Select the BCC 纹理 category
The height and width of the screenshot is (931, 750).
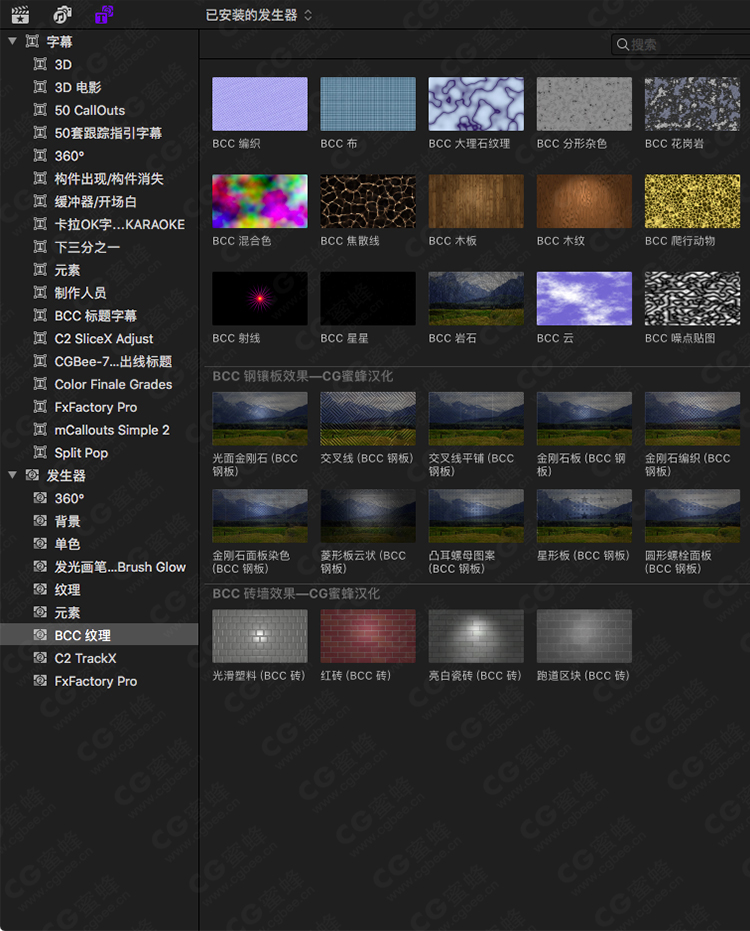click(x=99, y=635)
